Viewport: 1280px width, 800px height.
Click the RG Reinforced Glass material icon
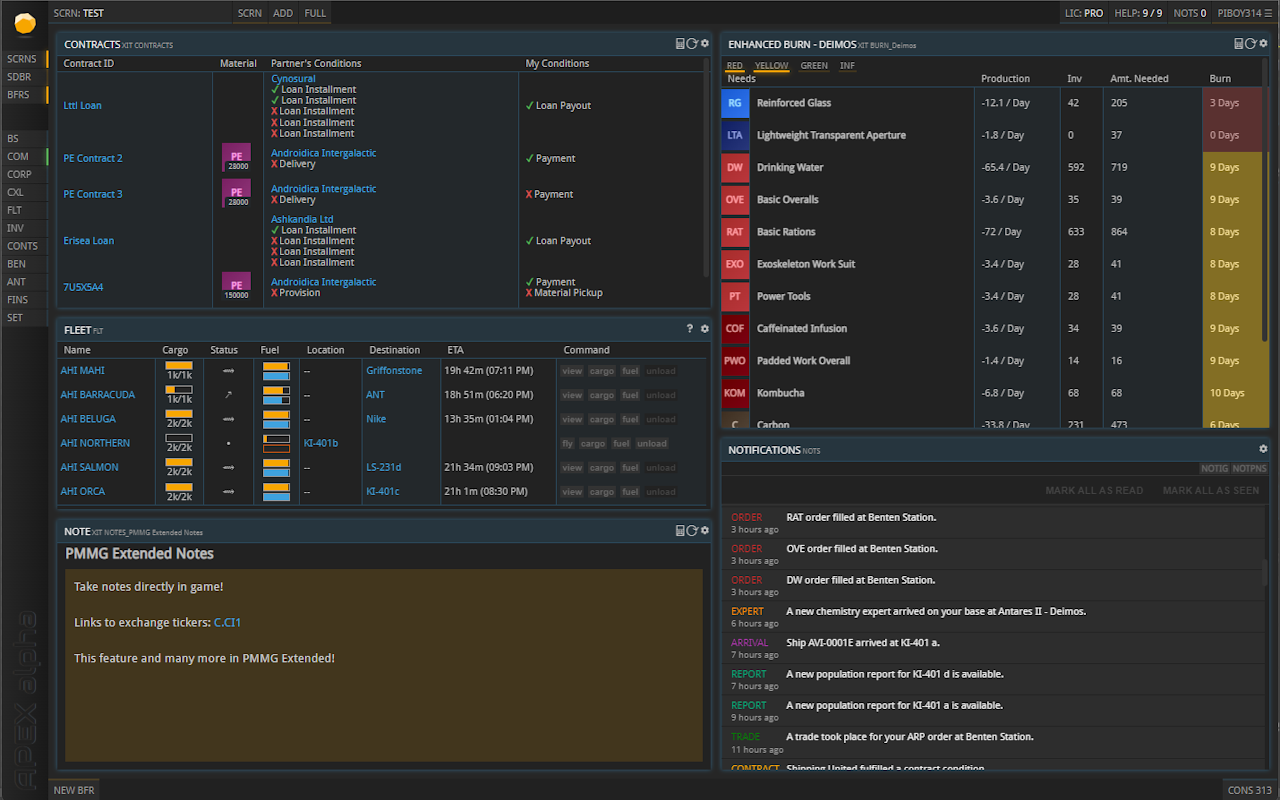click(735, 103)
